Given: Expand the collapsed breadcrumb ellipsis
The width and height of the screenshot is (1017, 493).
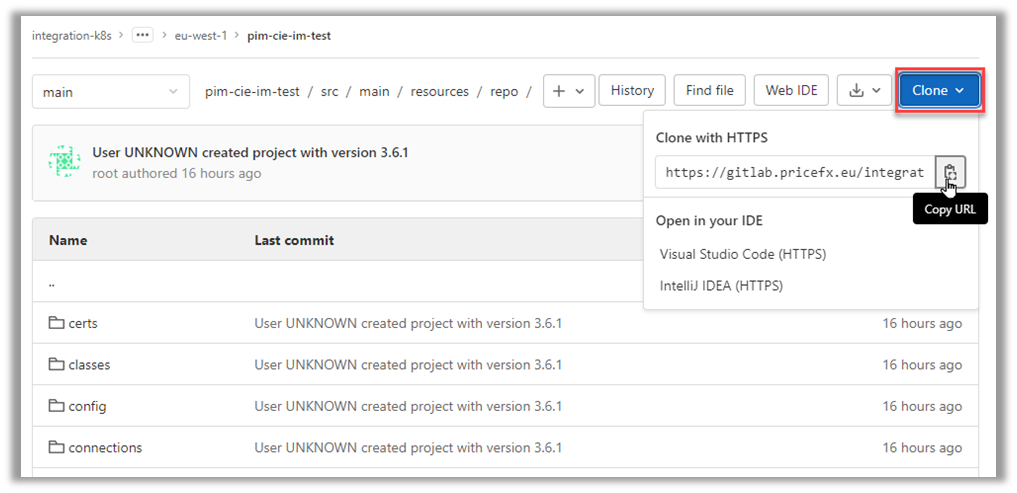Looking at the screenshot, I should (142, 35).
